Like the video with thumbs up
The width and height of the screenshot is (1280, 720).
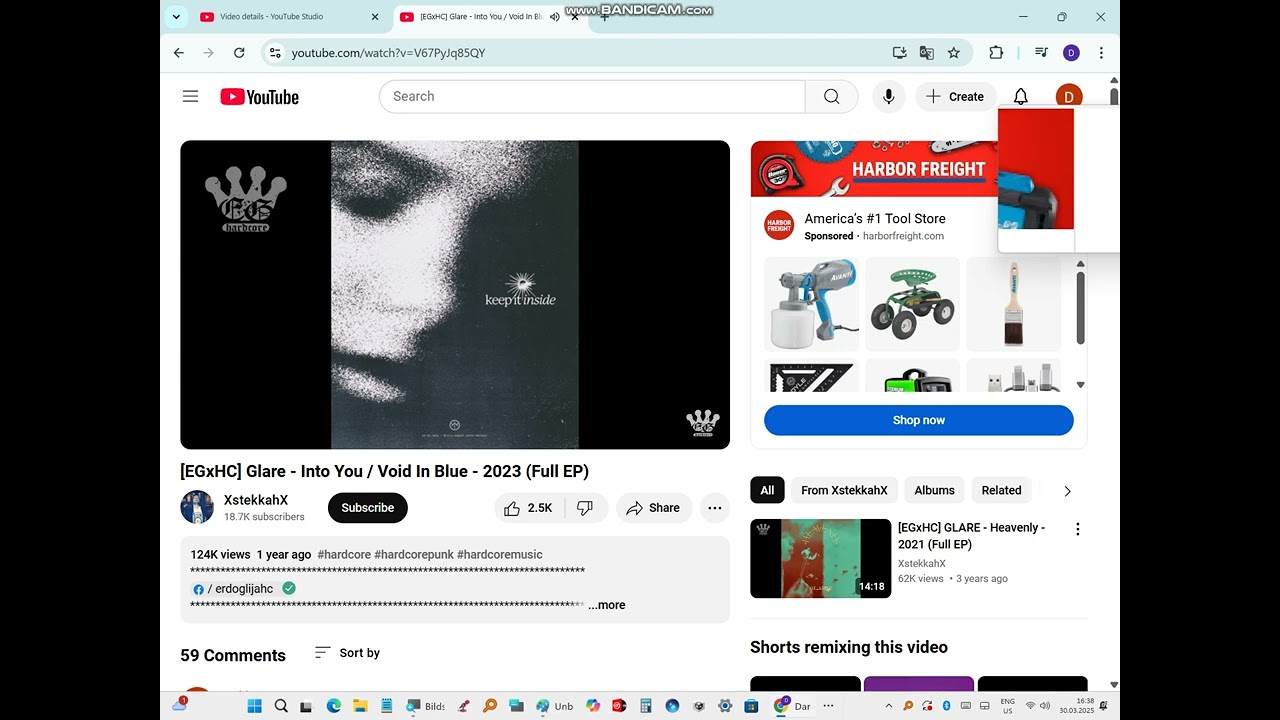point(529,508)
